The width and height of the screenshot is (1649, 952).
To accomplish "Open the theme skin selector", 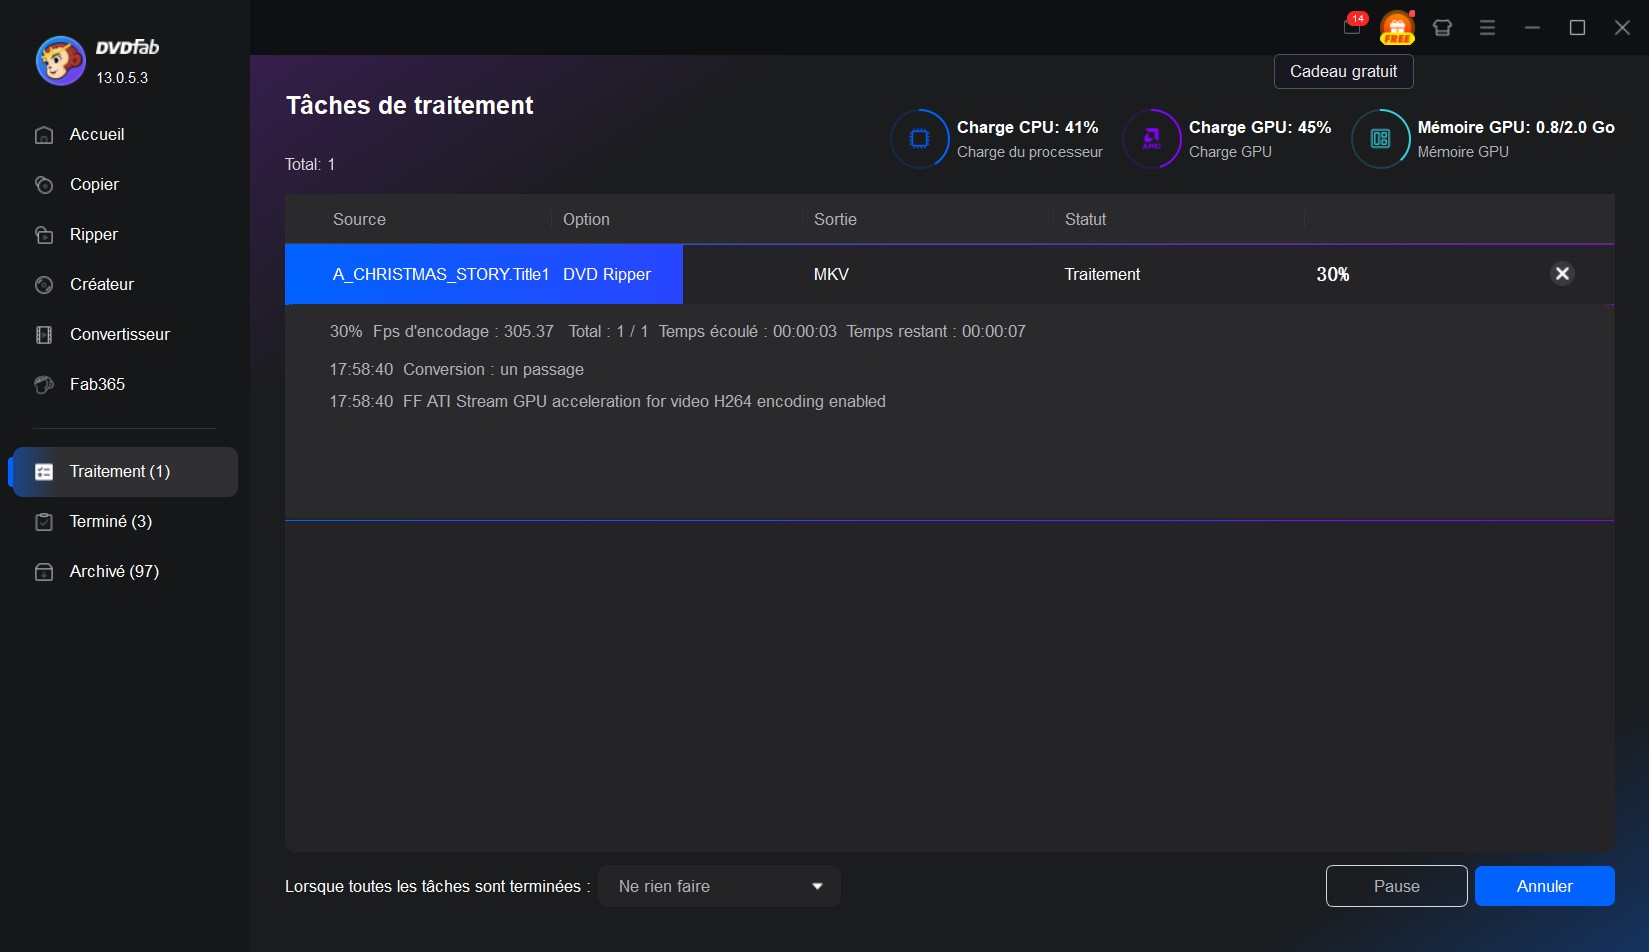I will (1442, 27).
